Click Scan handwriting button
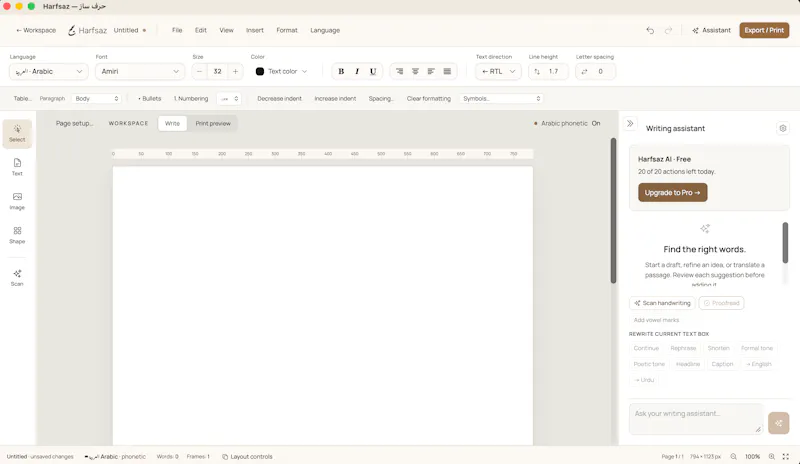The height and width of the screenshot is (464, 800). 662,303
